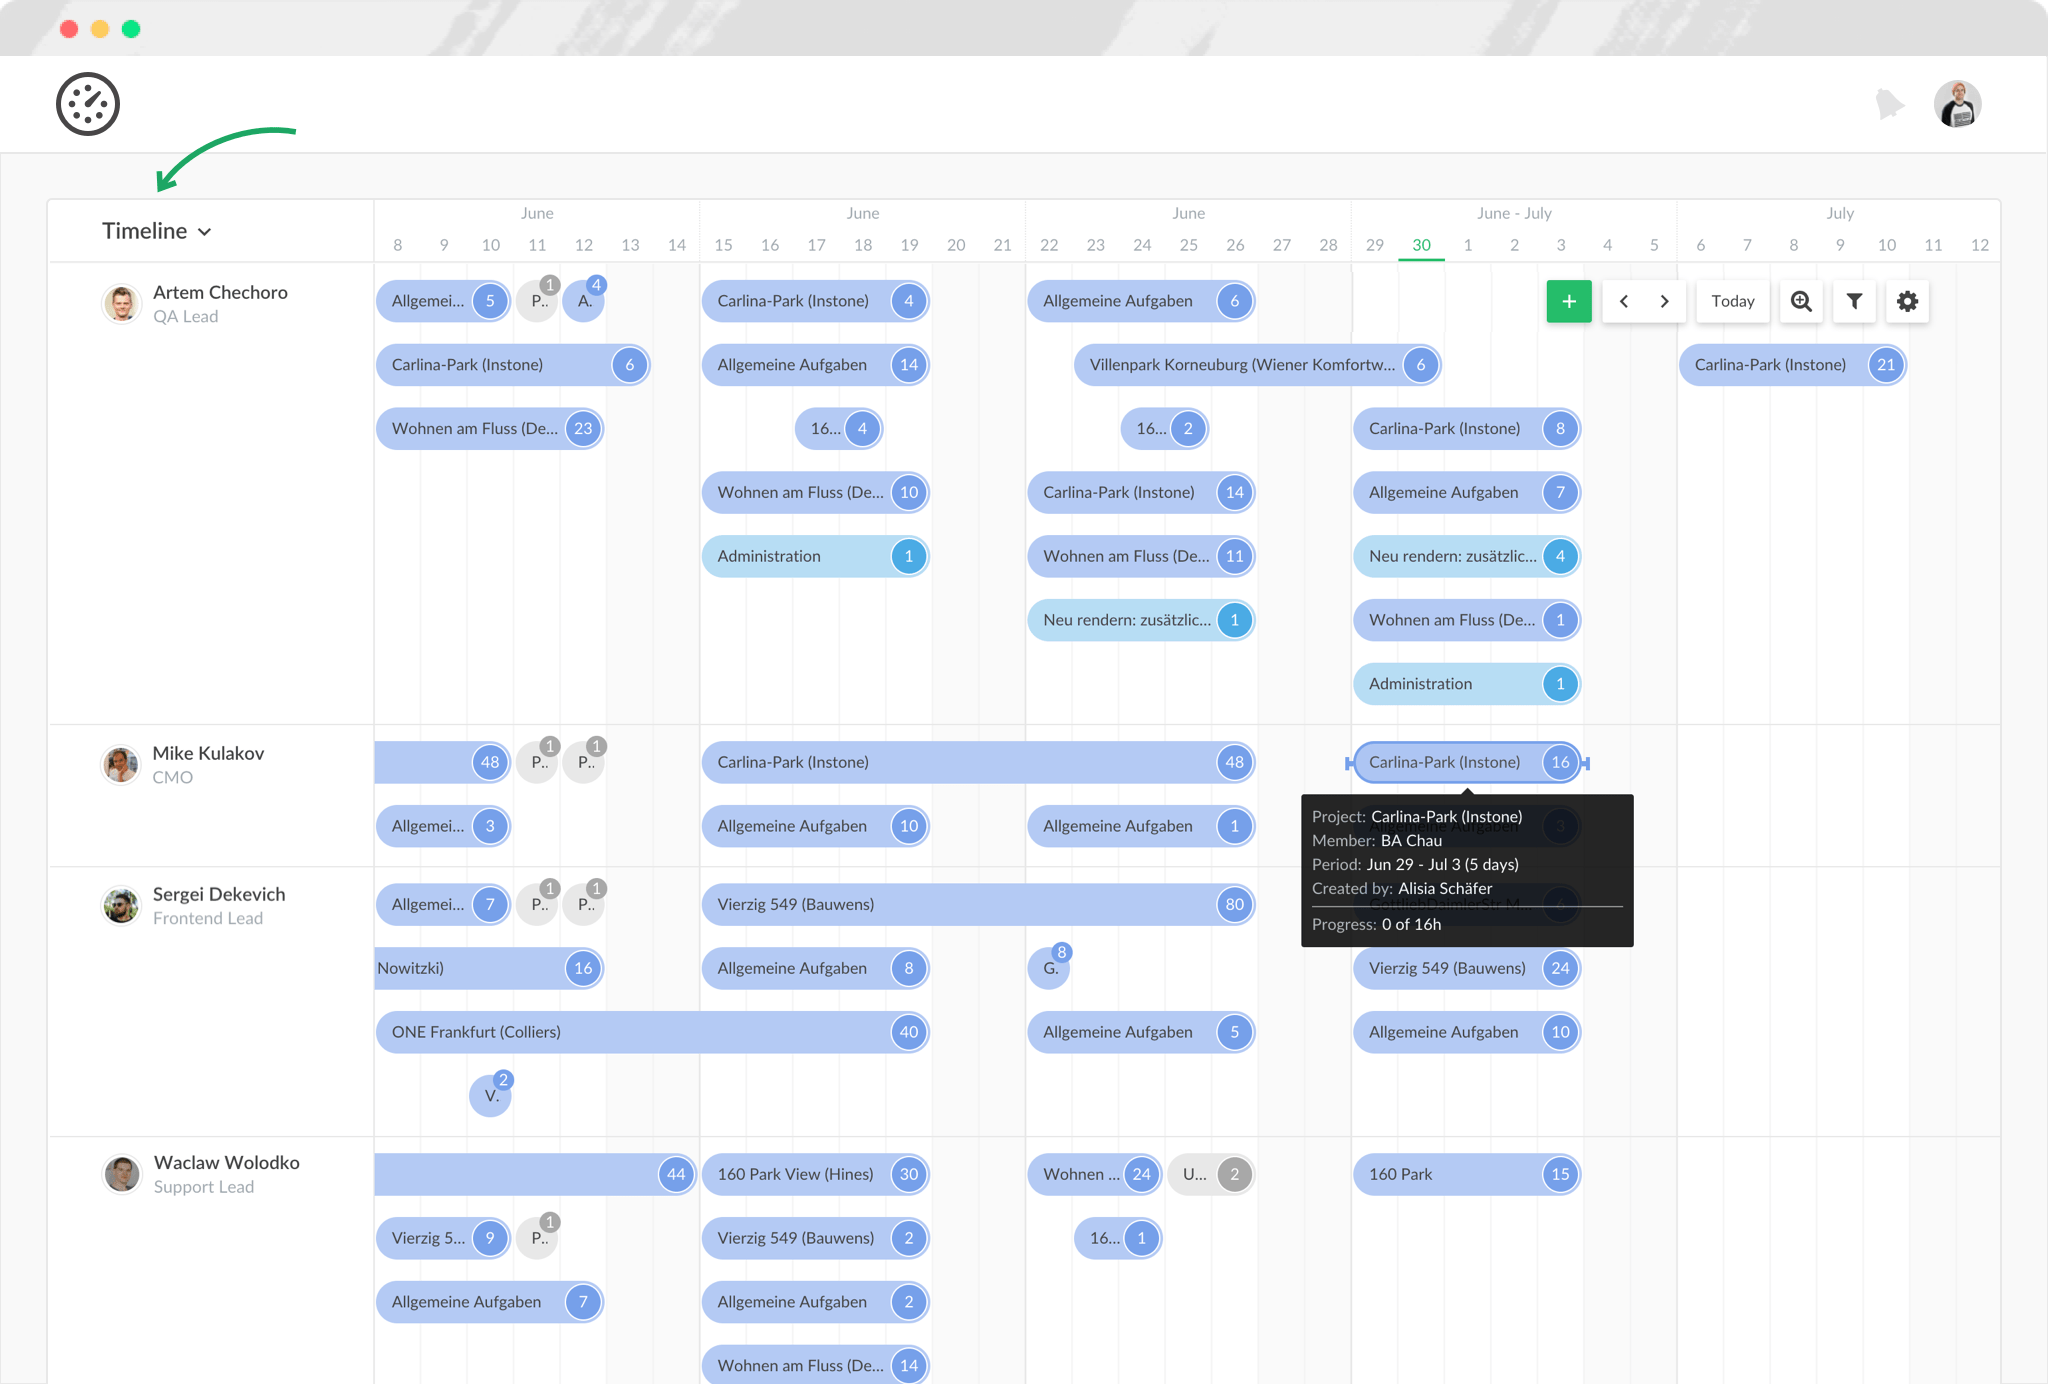This screenshot has width=2048, height=1384.
Task: Open the filter funnel icon
Action: coord(1854,301)
